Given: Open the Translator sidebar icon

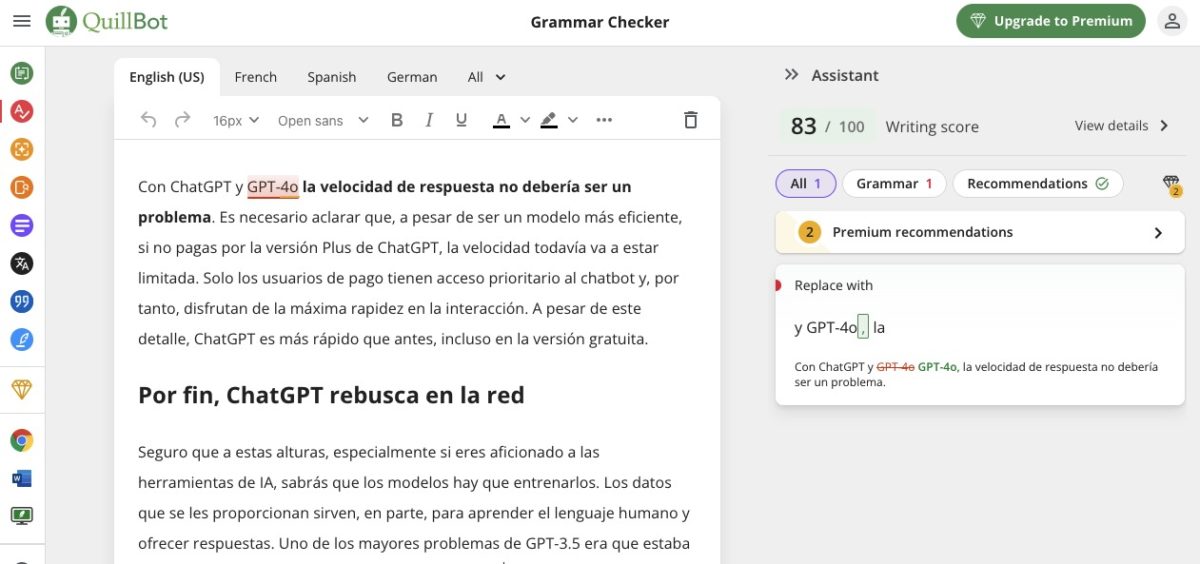Looking at the screenshot, I should [x=21, y=263].
